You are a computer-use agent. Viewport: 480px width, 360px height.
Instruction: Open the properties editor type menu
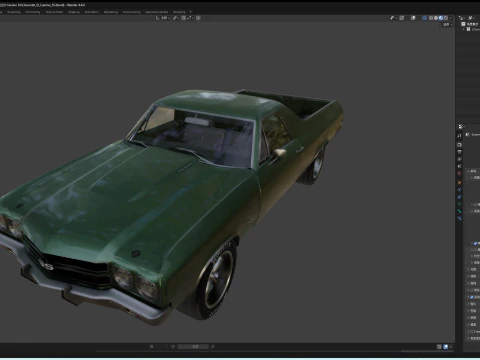461,127
